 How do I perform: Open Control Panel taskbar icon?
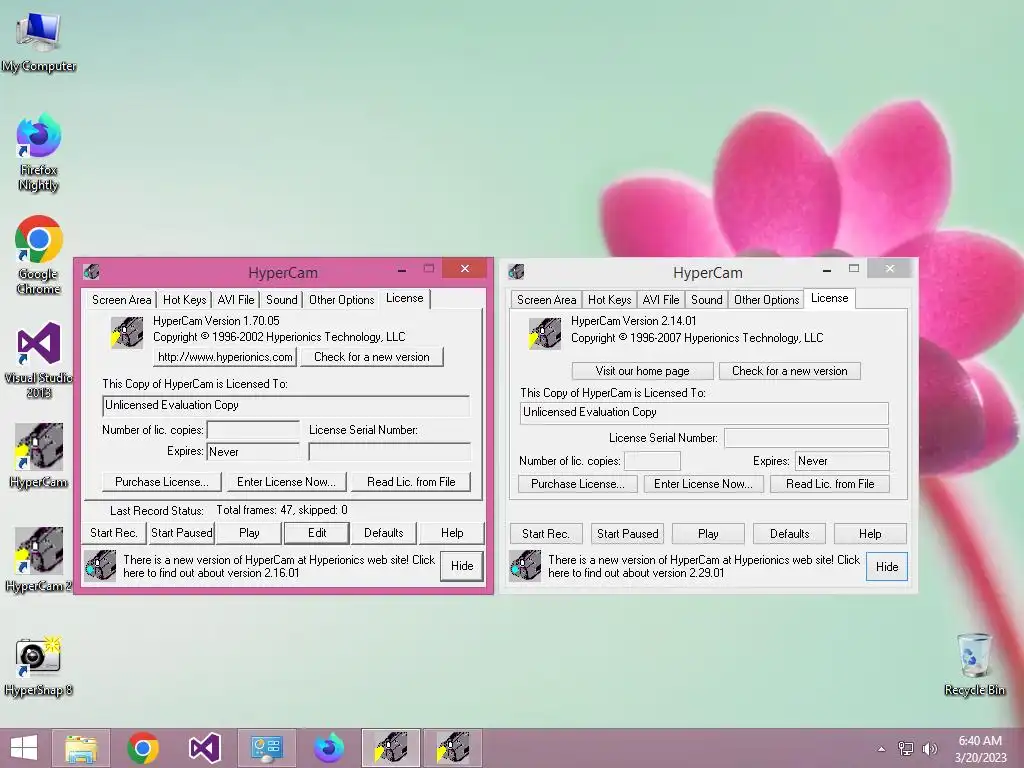(266, 748)
